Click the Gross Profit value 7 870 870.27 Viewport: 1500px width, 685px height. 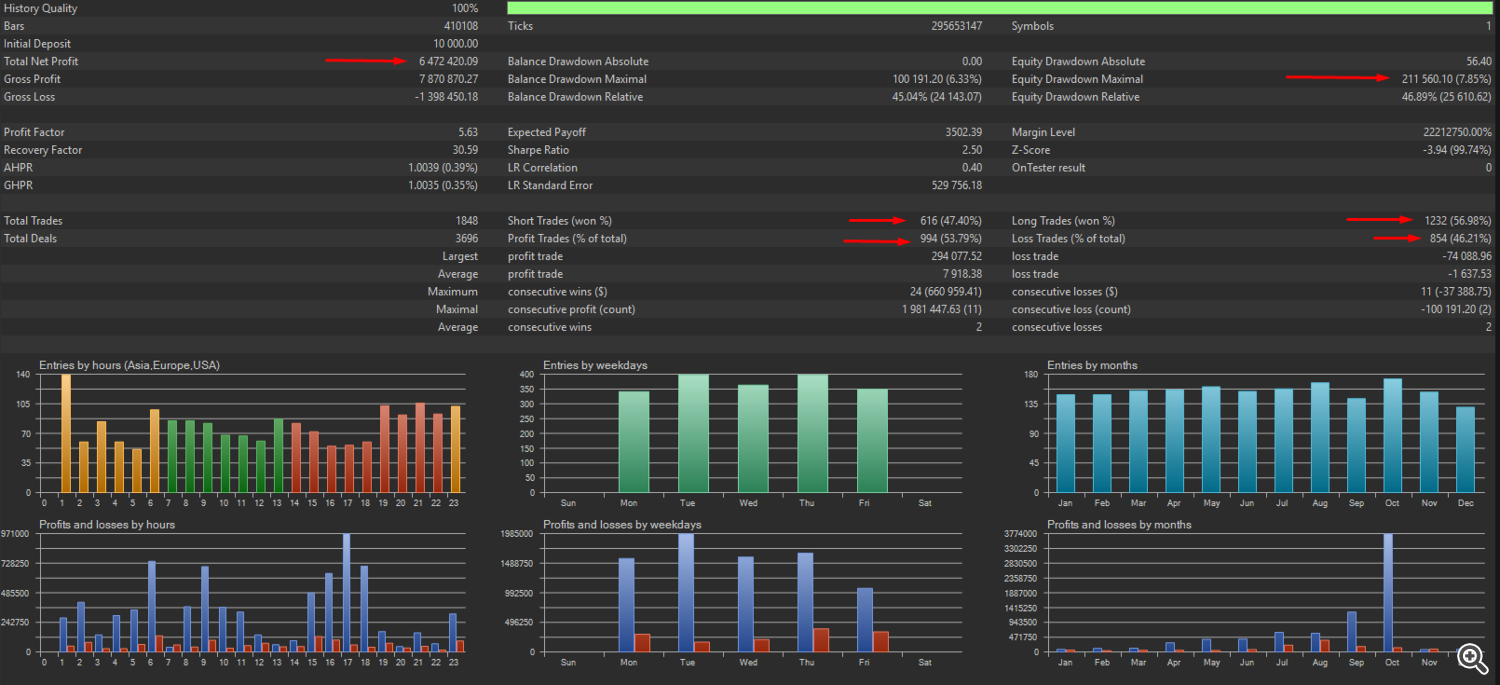(449, 79)
